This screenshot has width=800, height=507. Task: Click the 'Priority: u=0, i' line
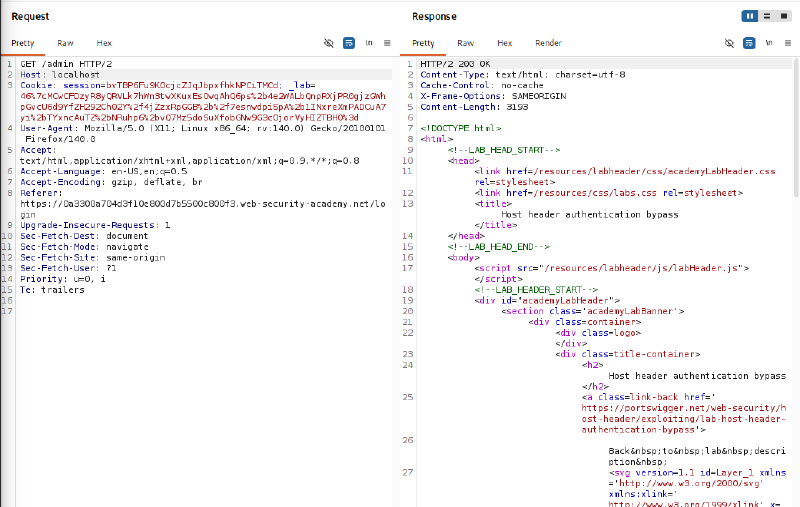coord(63,278)
